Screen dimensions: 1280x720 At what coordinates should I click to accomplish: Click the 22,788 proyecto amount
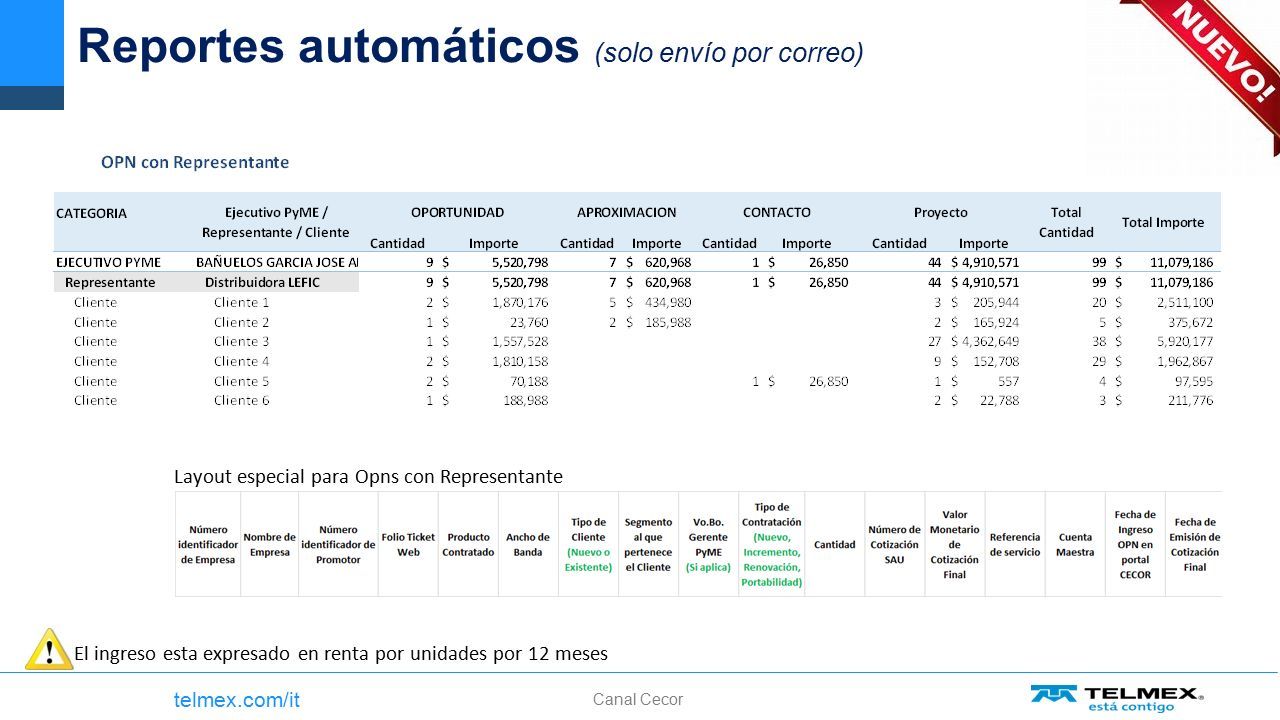pyautogui.click(x=999, y=400)
